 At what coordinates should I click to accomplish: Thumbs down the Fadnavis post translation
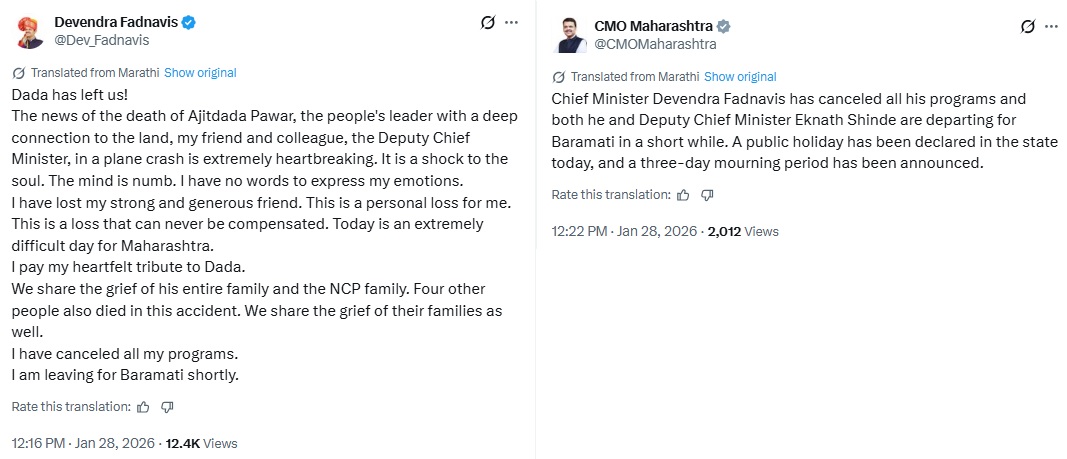pos(167,407)
